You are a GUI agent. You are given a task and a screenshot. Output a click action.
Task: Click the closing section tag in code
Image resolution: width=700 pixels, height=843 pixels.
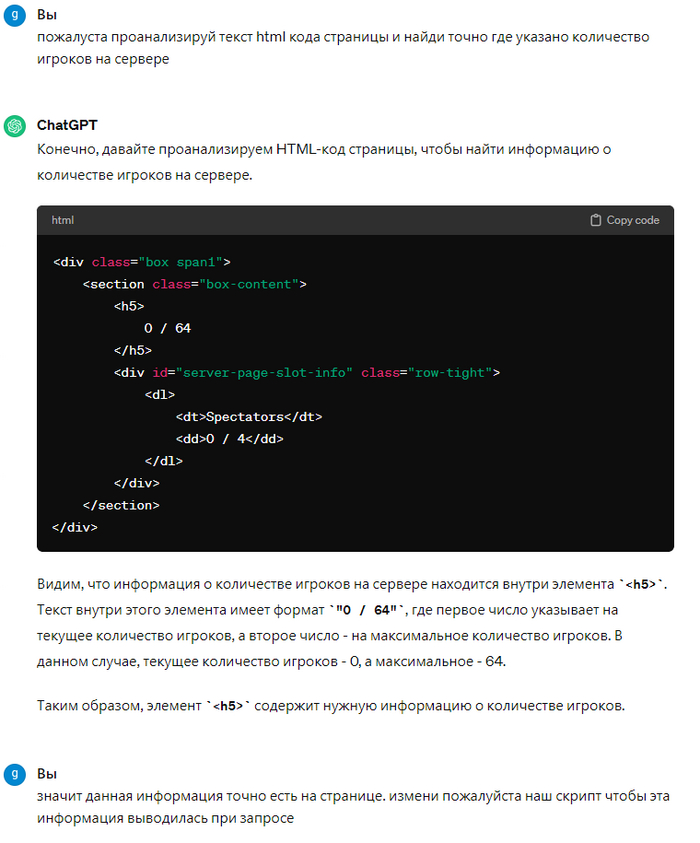[x=121, y=504]
